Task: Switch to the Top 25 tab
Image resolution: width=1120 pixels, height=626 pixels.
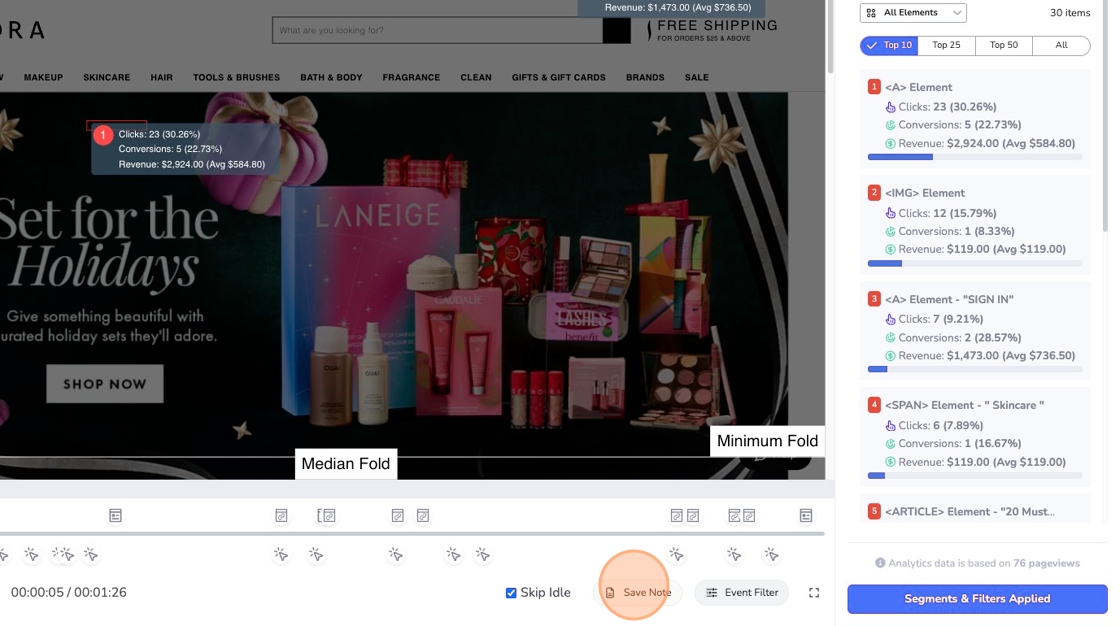Action: [x=946, y=45]
